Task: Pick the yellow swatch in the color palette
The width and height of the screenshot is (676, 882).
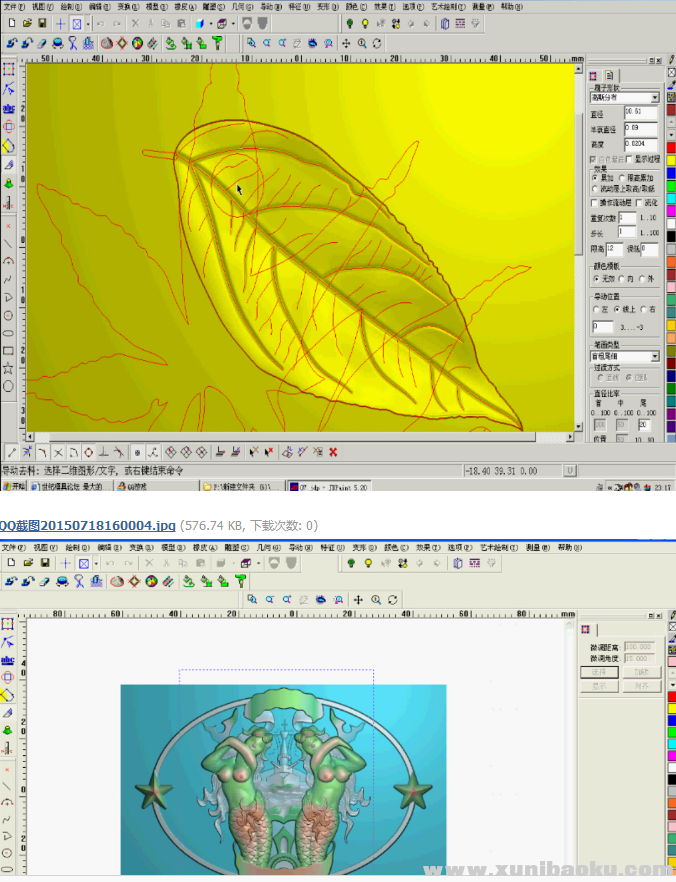Action: (671, 159)
